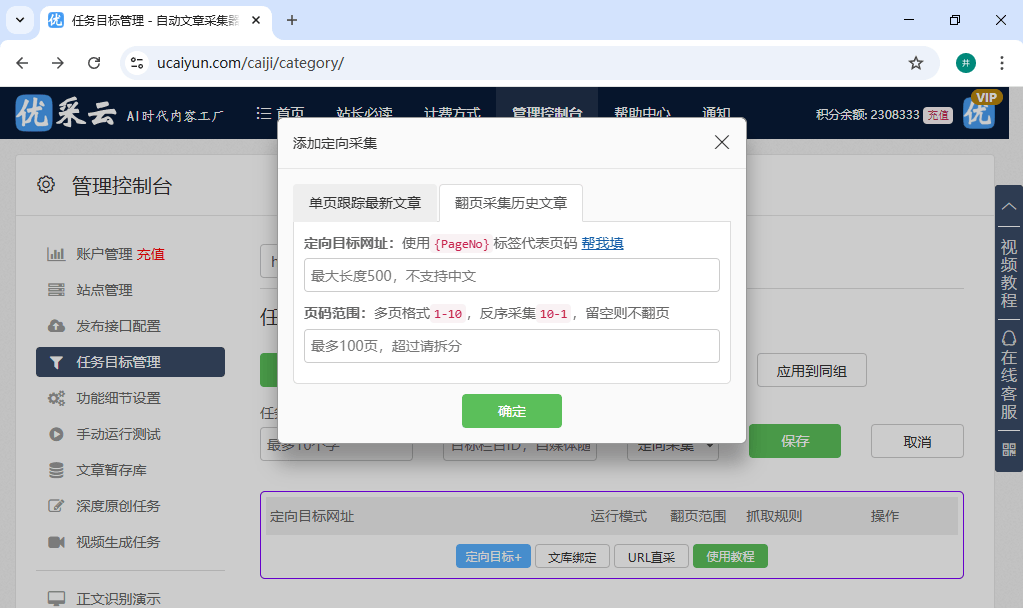Screen dimensions: 1023x608
Task: Collapse the right side panel with the chevron
Action: coord(1008,207)
